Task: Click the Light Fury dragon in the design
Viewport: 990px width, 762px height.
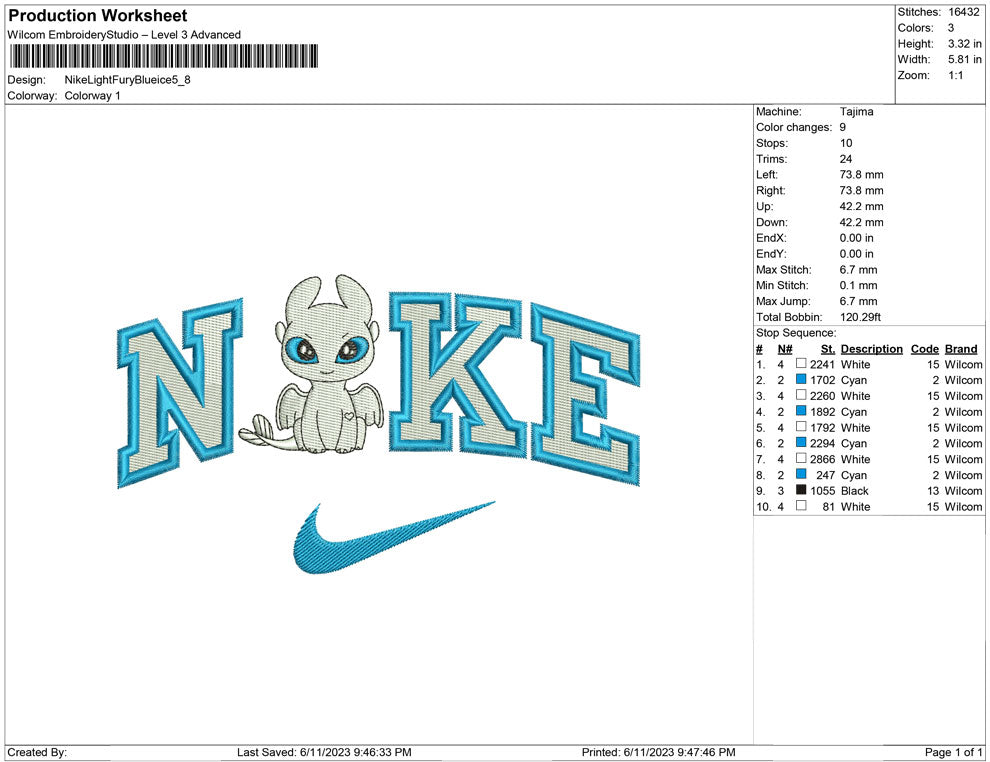Action: click(x=312, y=365)
